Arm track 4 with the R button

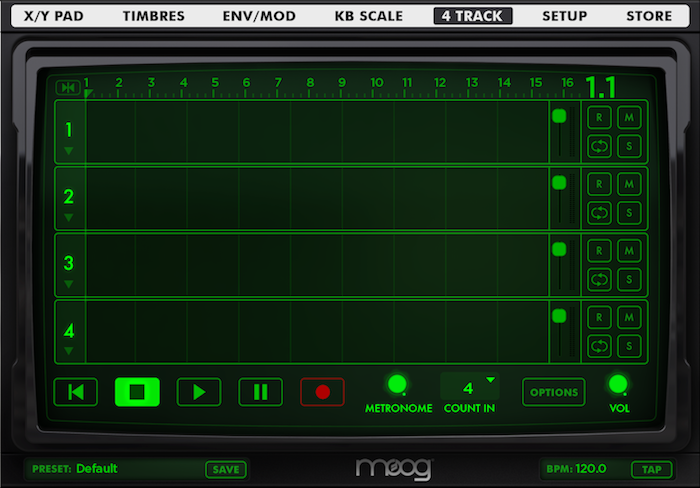click(x=599, y=317)
